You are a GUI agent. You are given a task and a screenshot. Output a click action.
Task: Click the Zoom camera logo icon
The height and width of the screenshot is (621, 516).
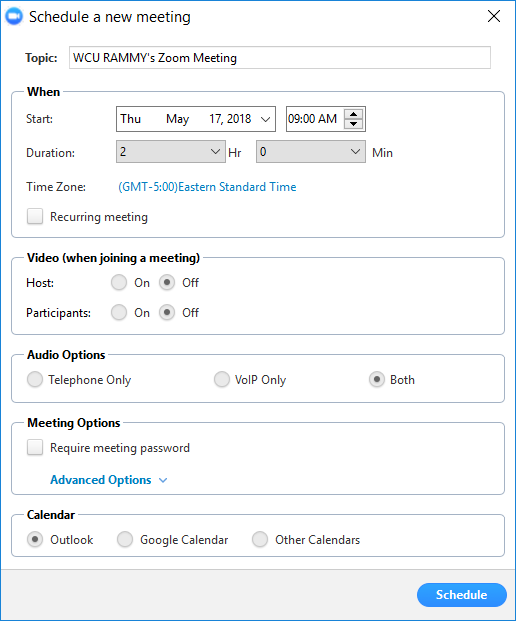pos(14,17)
